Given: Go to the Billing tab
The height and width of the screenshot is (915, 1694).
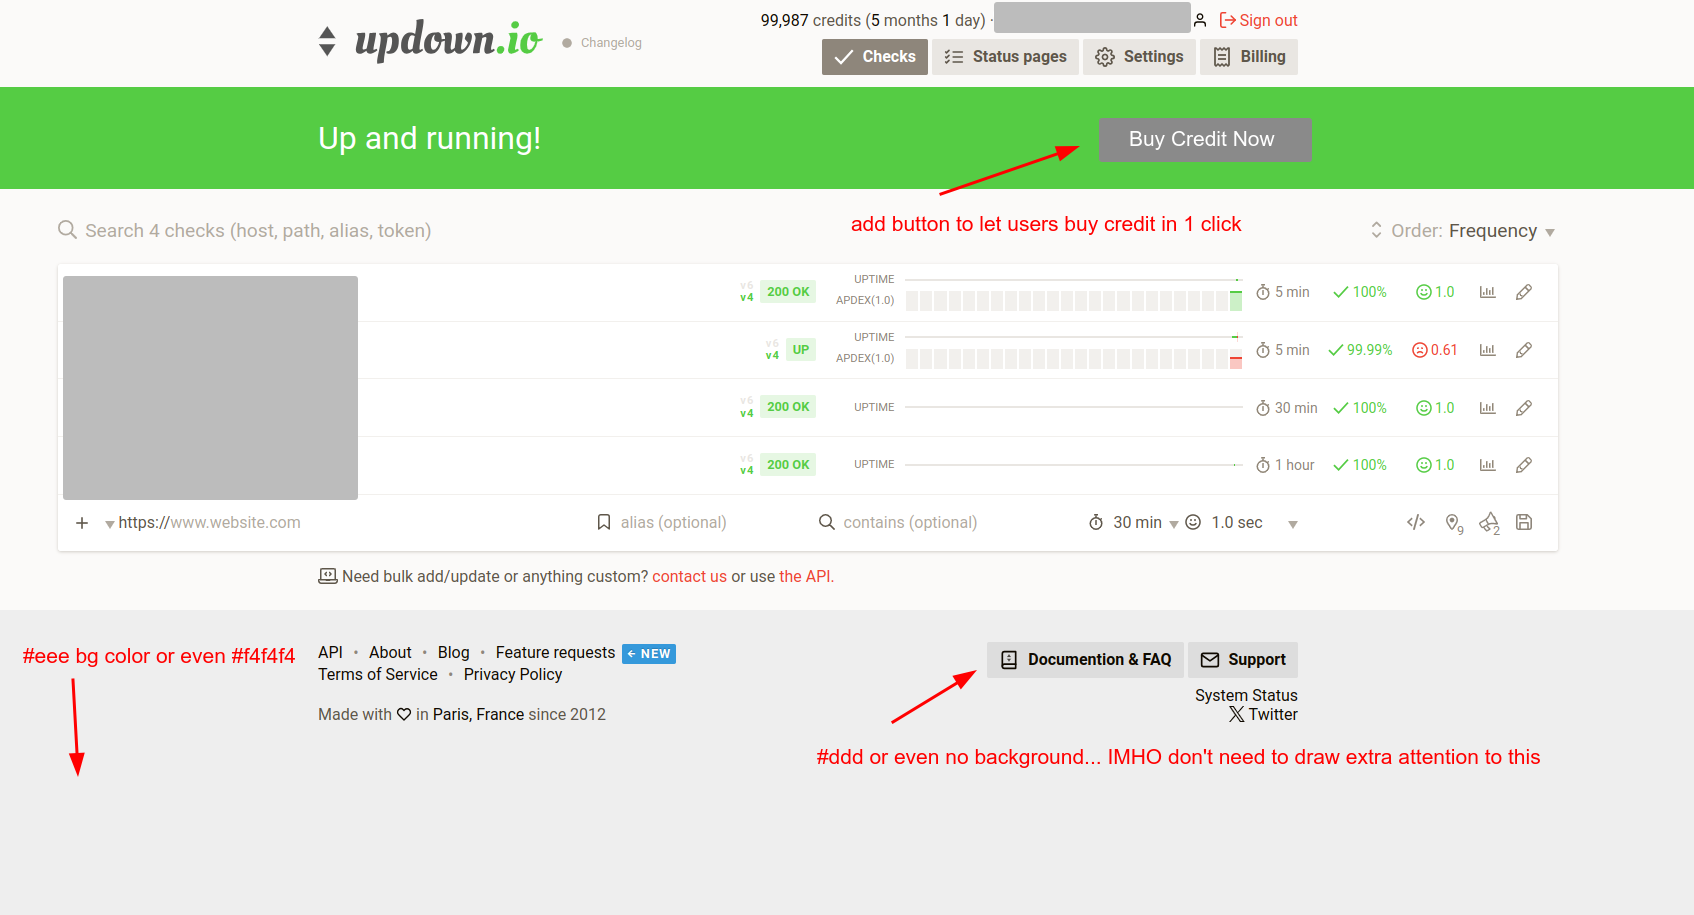Looking at the screenshot, I should tap(1249, 57).
